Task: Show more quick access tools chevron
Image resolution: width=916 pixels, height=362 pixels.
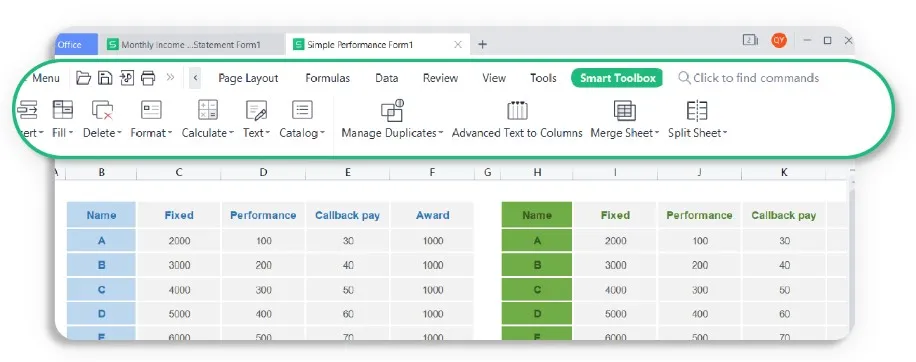Action: pos(171,77)
